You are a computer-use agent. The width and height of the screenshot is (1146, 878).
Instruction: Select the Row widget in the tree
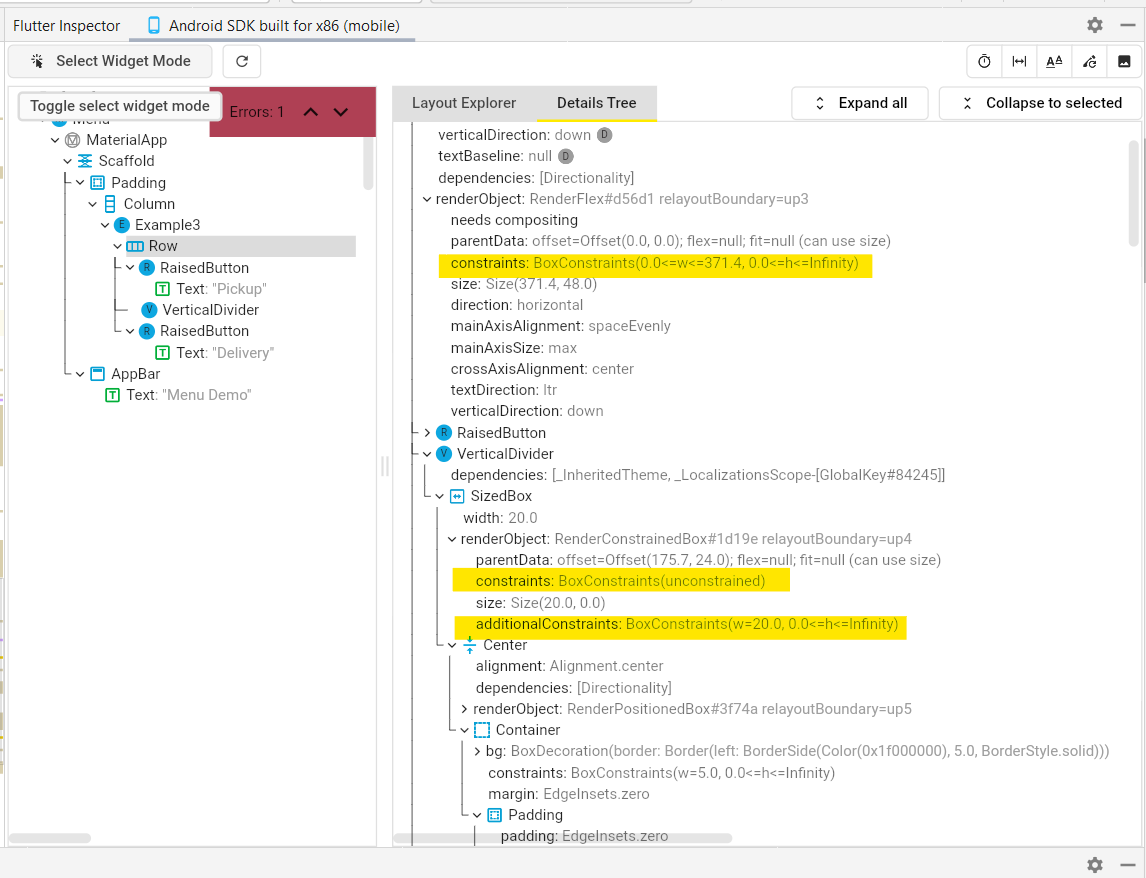coord(161,245)
